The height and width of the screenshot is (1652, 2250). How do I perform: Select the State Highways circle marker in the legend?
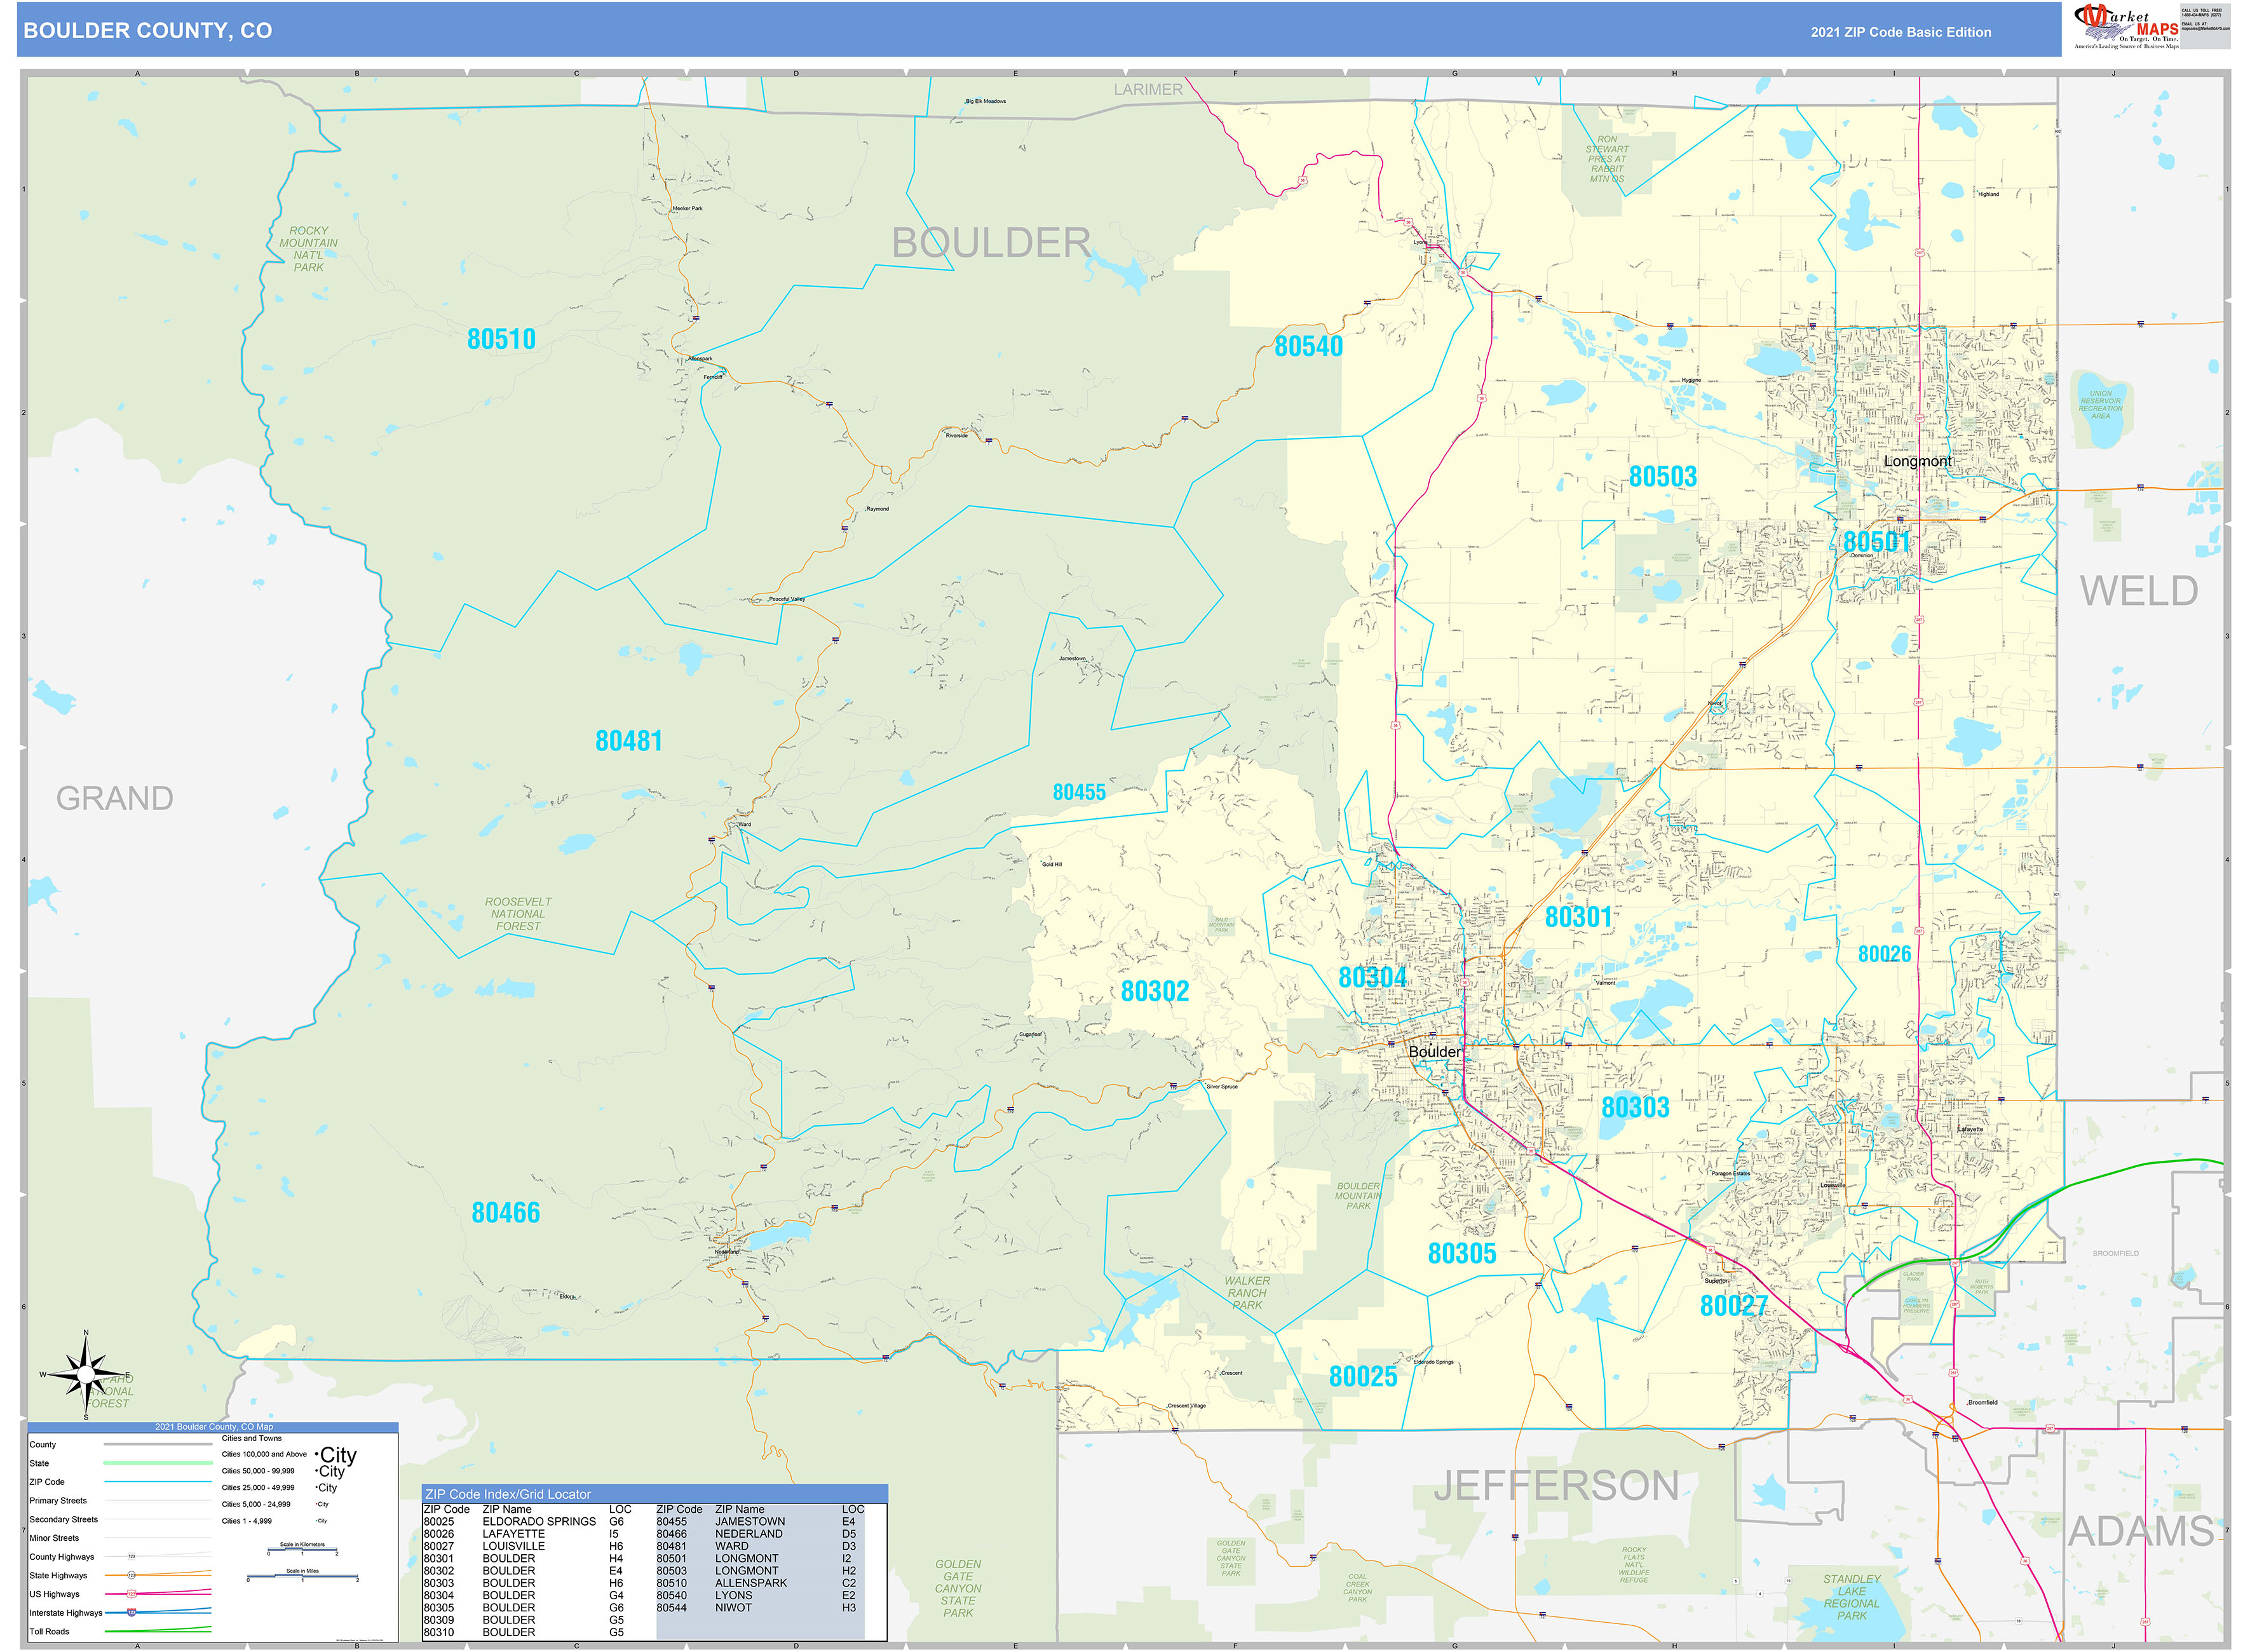(132, 1576)
